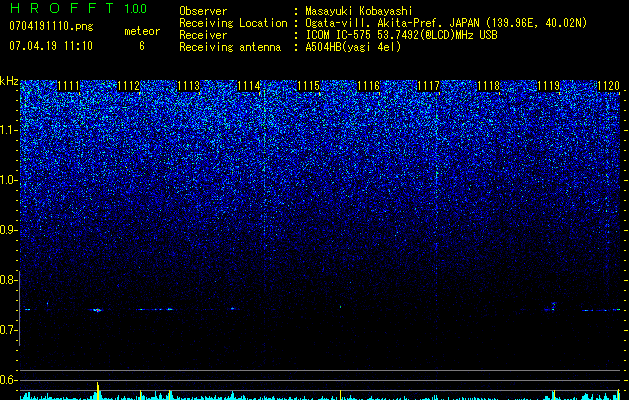Click the yellow power peak below the 1116 marker
Viewport: 629px width, 400px height.
point(340,395)
